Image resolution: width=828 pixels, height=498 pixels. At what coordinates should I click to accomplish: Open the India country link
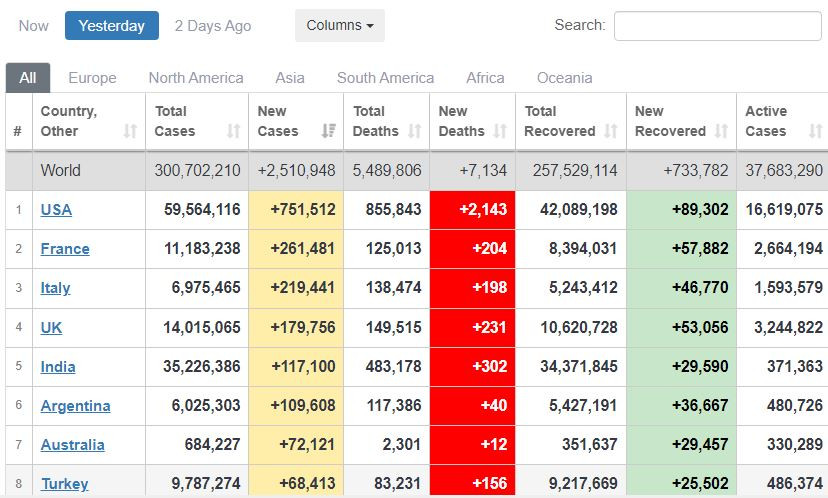coord(58,367)
